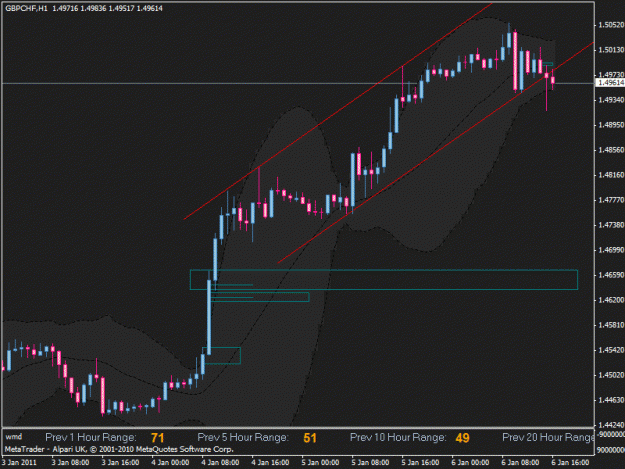
Task: Click the 3 Jan 2011 date label
Action: tap(20, 463)
